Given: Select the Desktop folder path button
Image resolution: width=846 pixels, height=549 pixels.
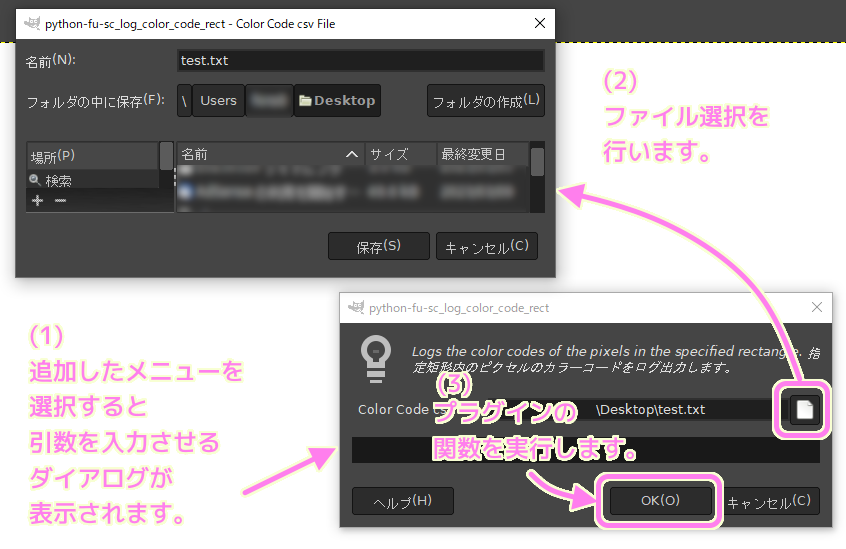Looking at the screenshot, I should 337,101.
